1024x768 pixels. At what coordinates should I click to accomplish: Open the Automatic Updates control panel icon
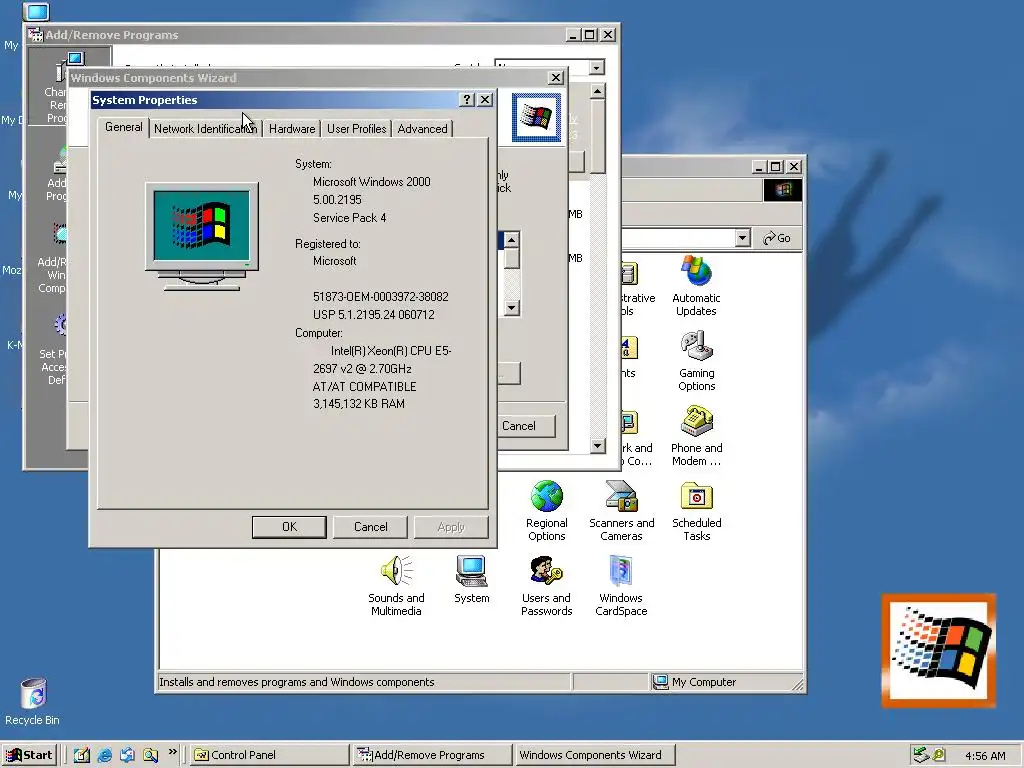[x=696, y=286]
